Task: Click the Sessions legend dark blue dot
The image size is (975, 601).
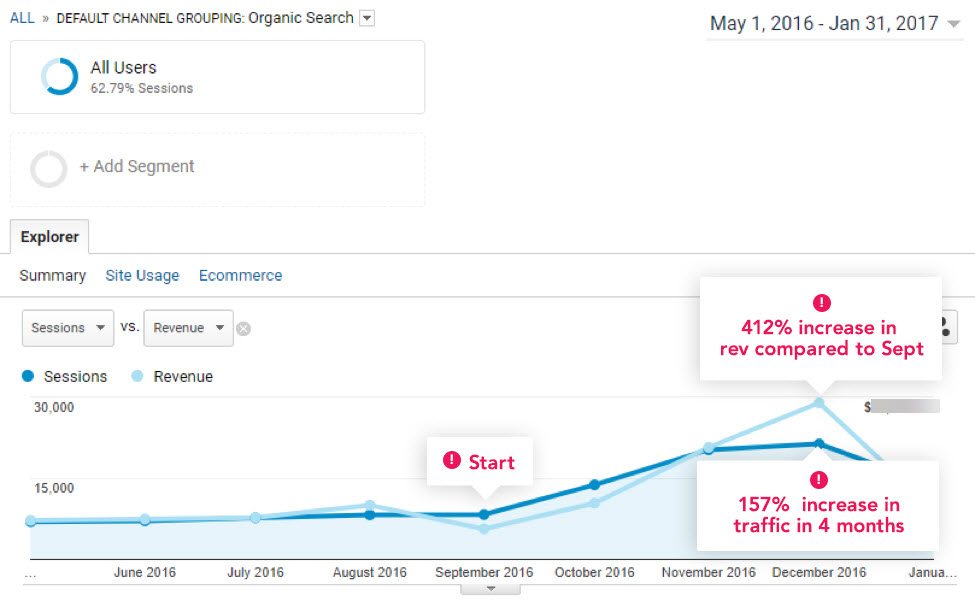Action: [28, 377]
